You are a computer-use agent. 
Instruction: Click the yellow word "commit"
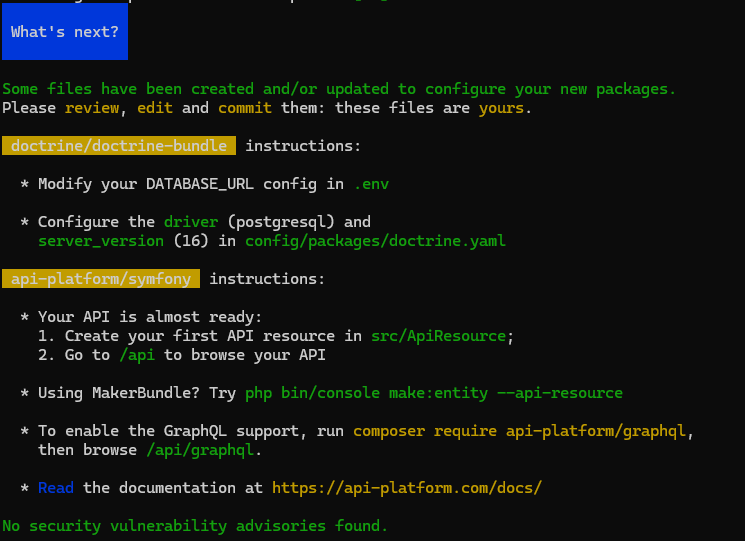tap(245, 108)
